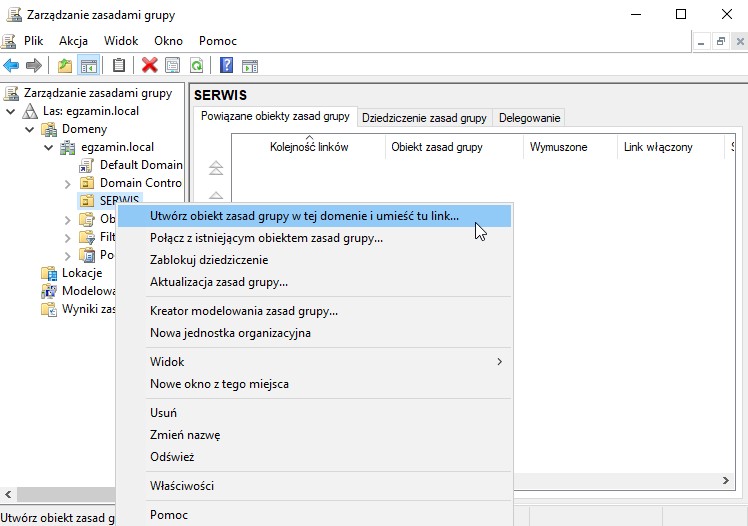
Task: Click the Up one level folder icon
Action: pyautogui.click(x=65, y=66)
